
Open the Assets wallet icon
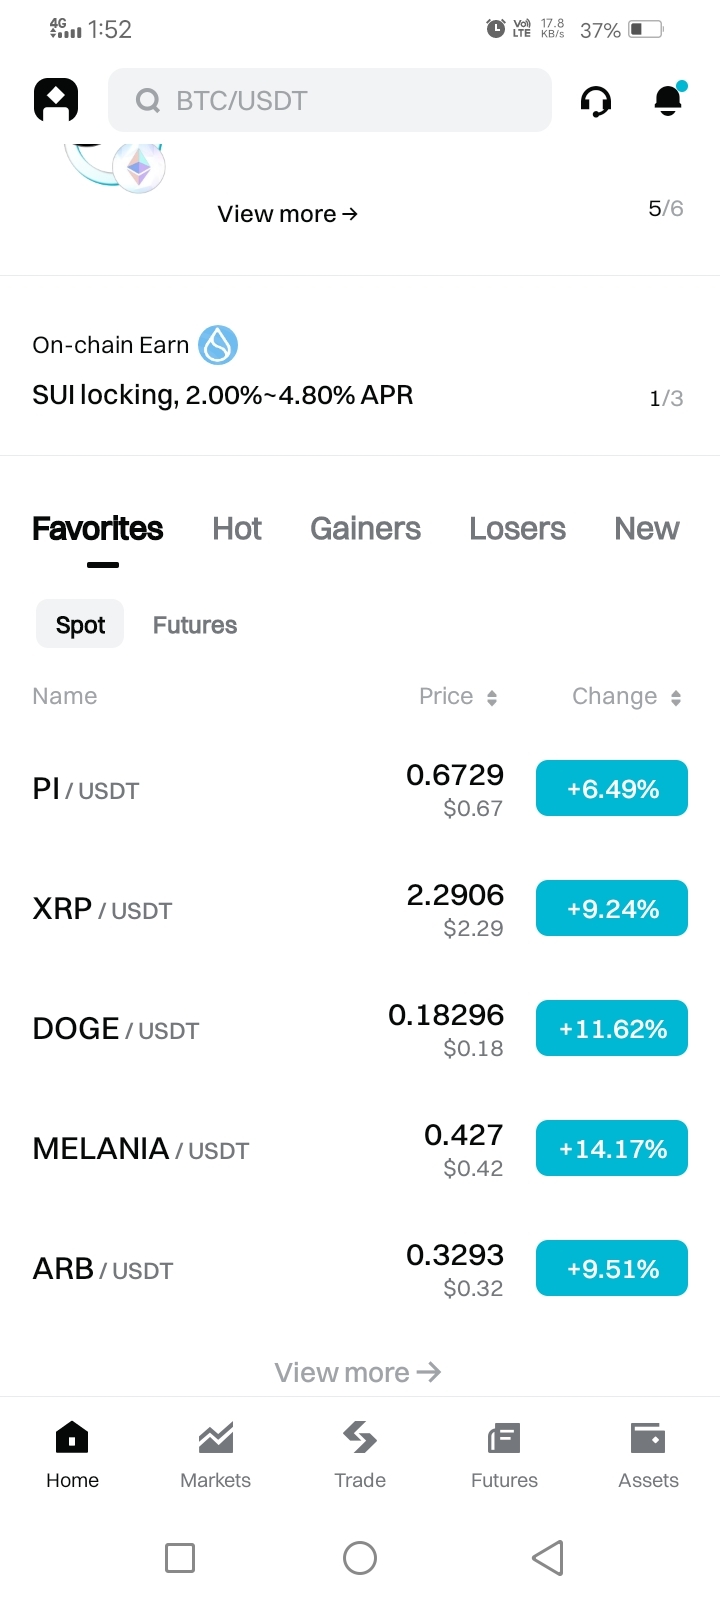click(648, 1438)
